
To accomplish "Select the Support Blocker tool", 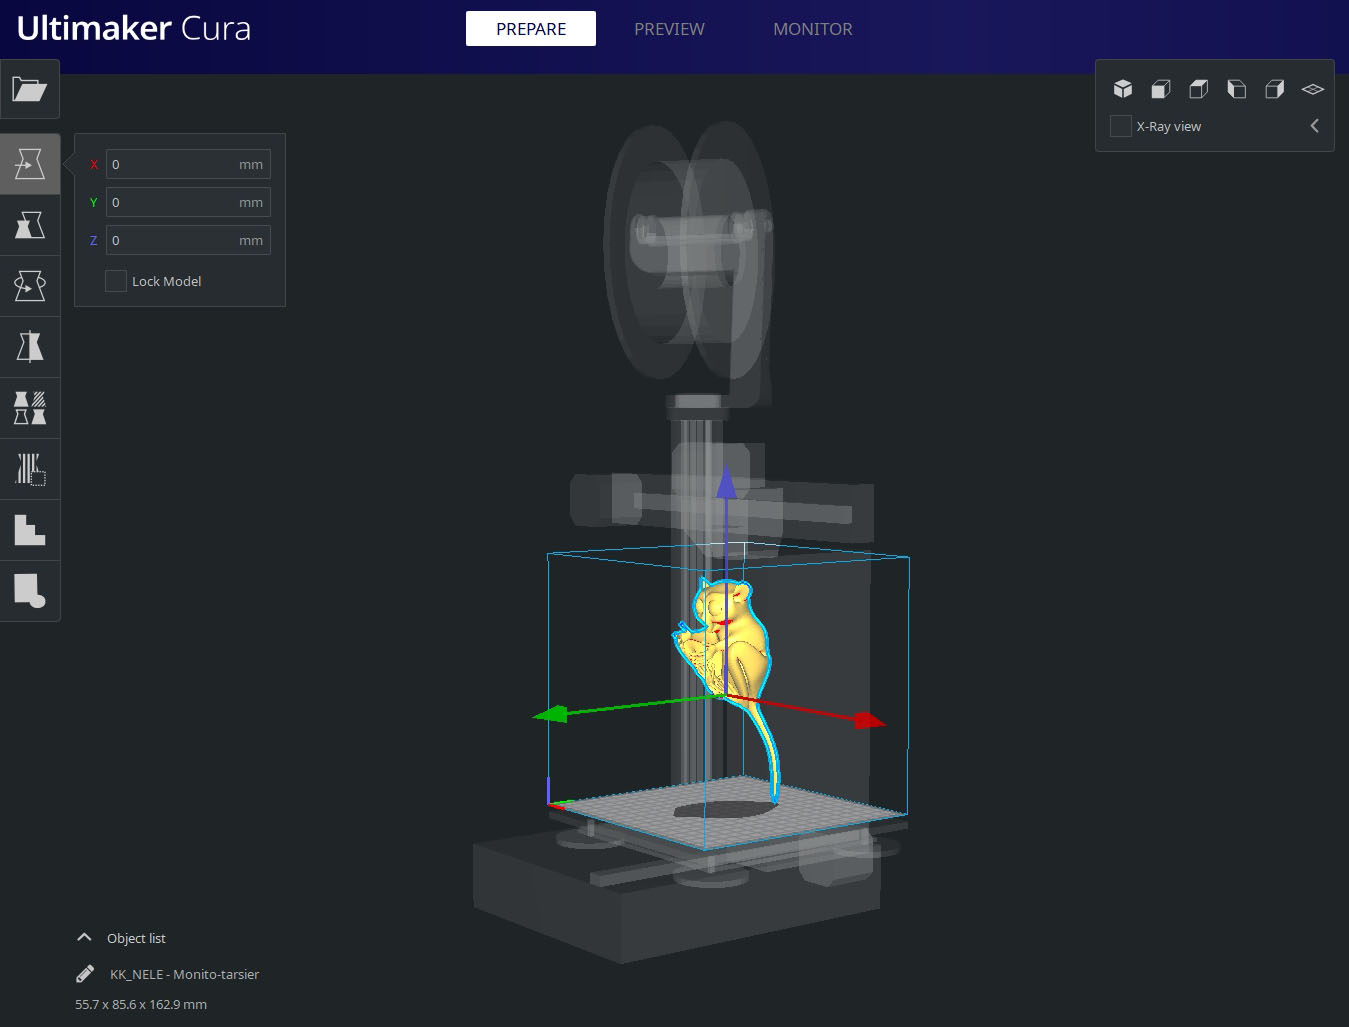I will pos(30,469).
